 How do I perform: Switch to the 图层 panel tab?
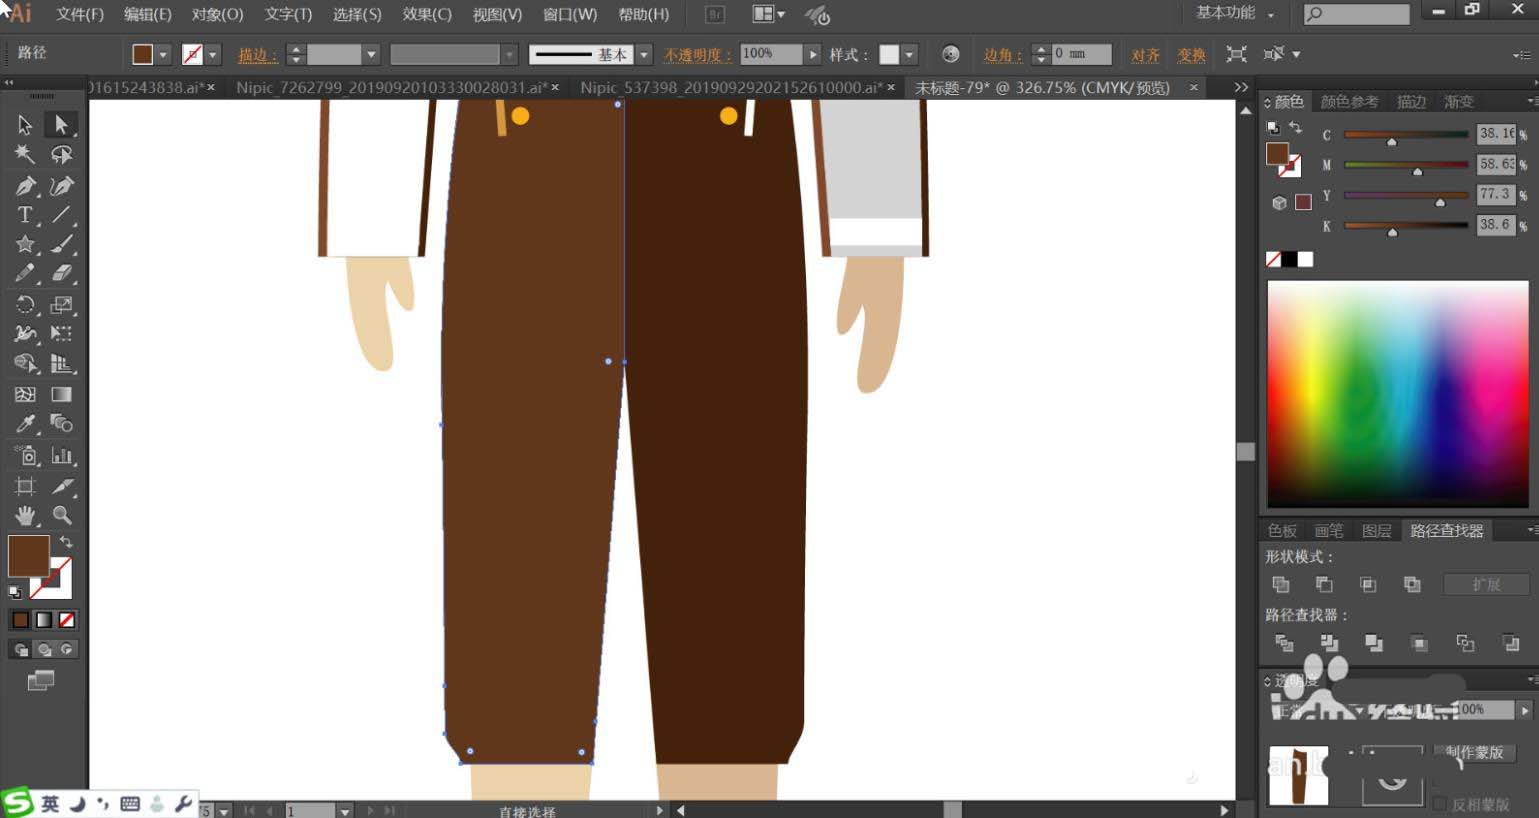pyautogui.click(x=1376, y=531)
